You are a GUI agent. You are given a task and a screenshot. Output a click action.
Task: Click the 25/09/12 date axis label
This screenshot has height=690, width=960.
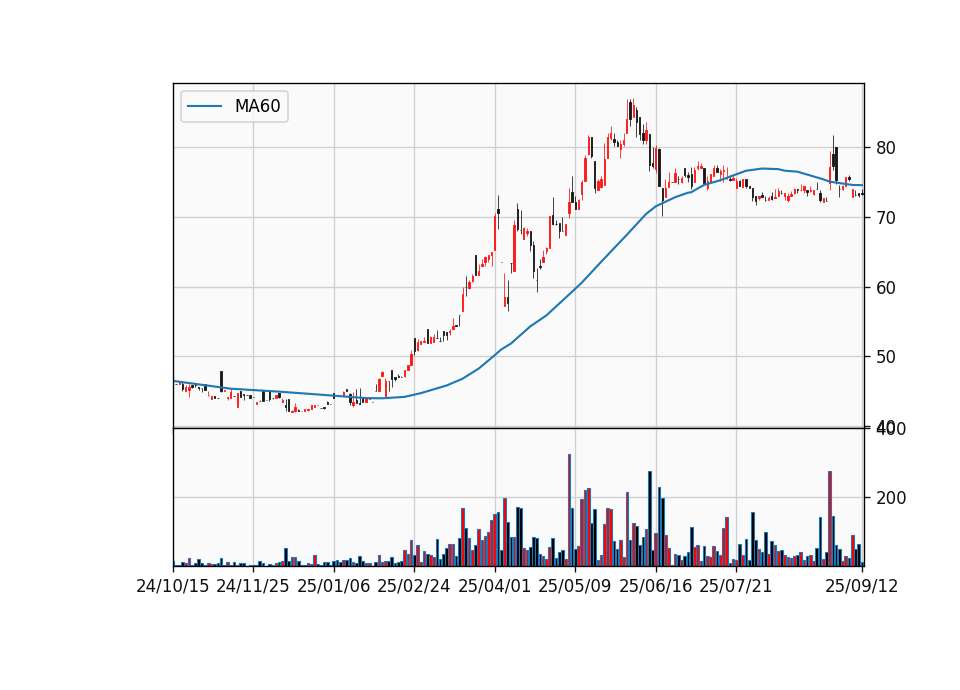click(x=862, y=586)
